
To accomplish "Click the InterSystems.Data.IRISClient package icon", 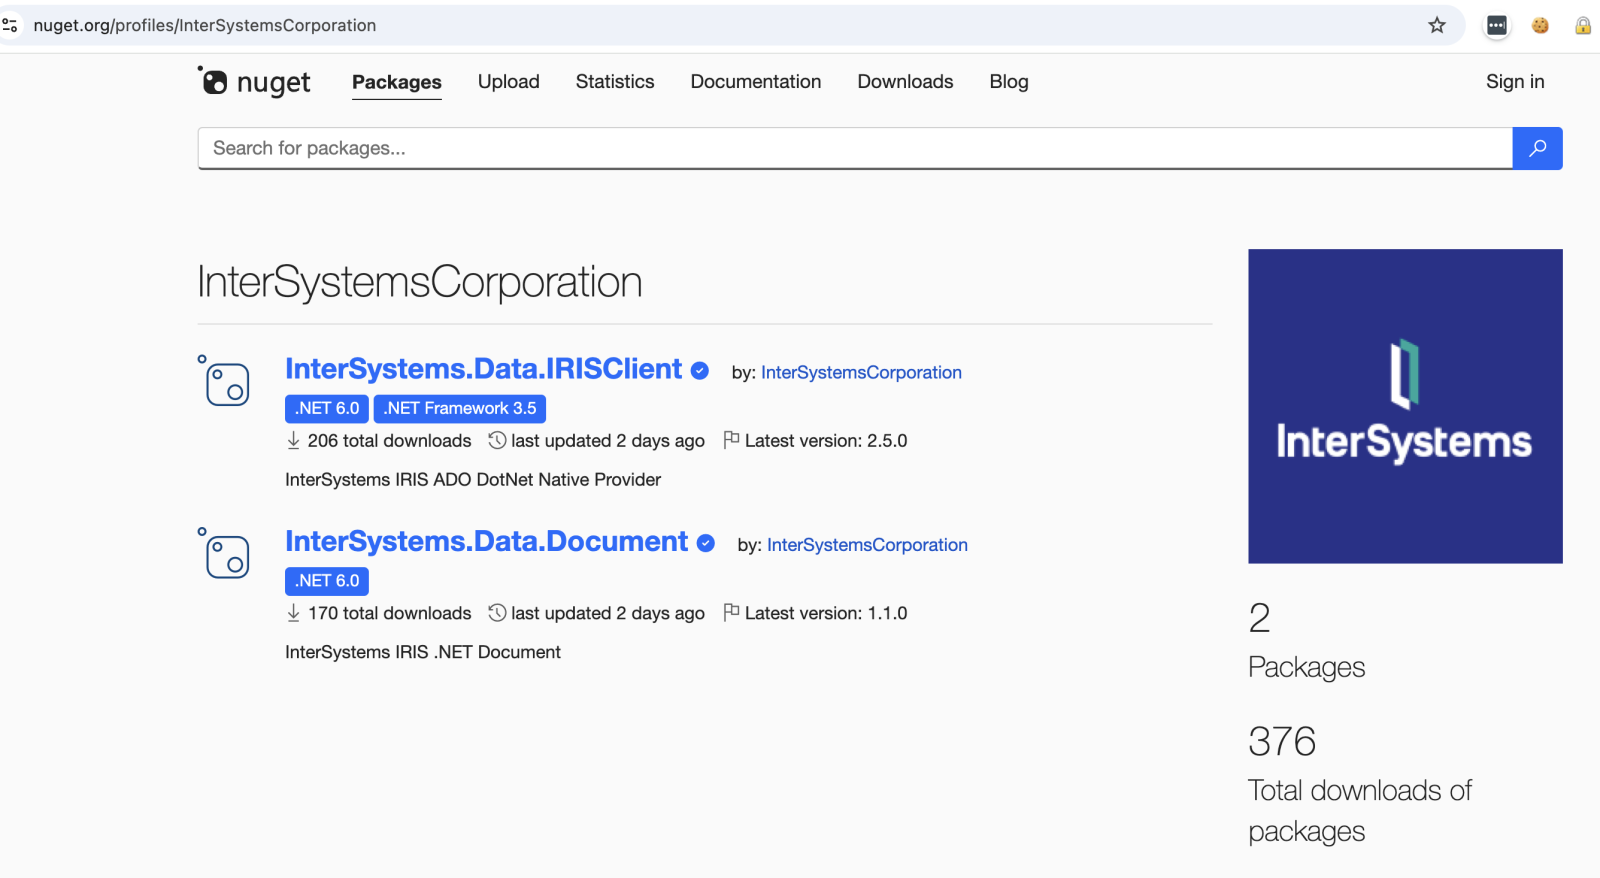I will click(x=224, y=381).
